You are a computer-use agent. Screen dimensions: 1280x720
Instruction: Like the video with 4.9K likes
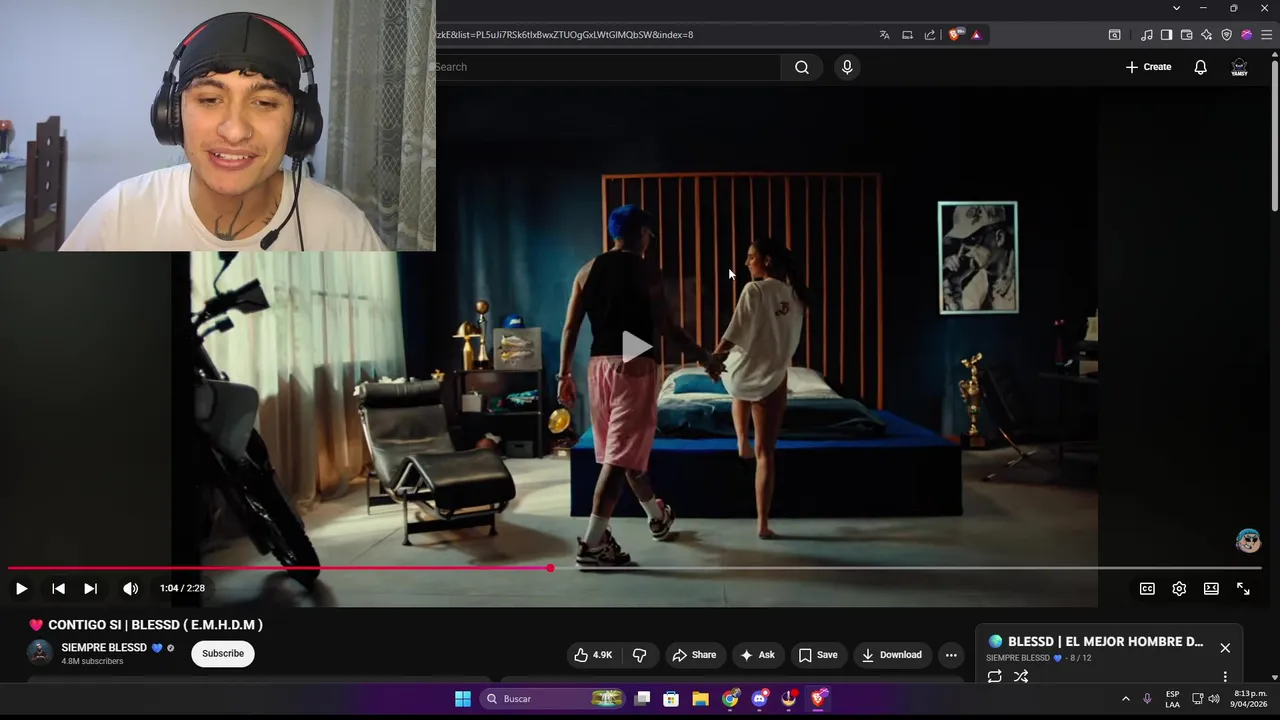pos(593,655)
